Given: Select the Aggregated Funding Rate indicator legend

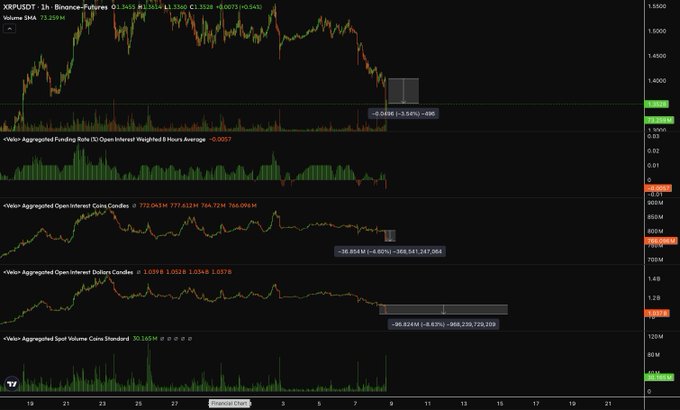Looking at the screenshot, I should click(x=104, y=139).
